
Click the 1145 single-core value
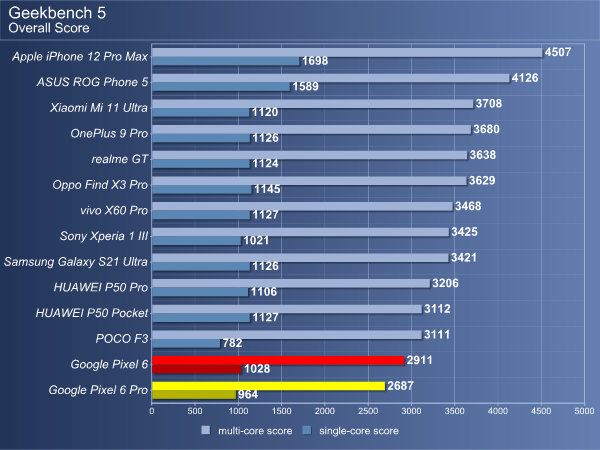pos(267,189)
